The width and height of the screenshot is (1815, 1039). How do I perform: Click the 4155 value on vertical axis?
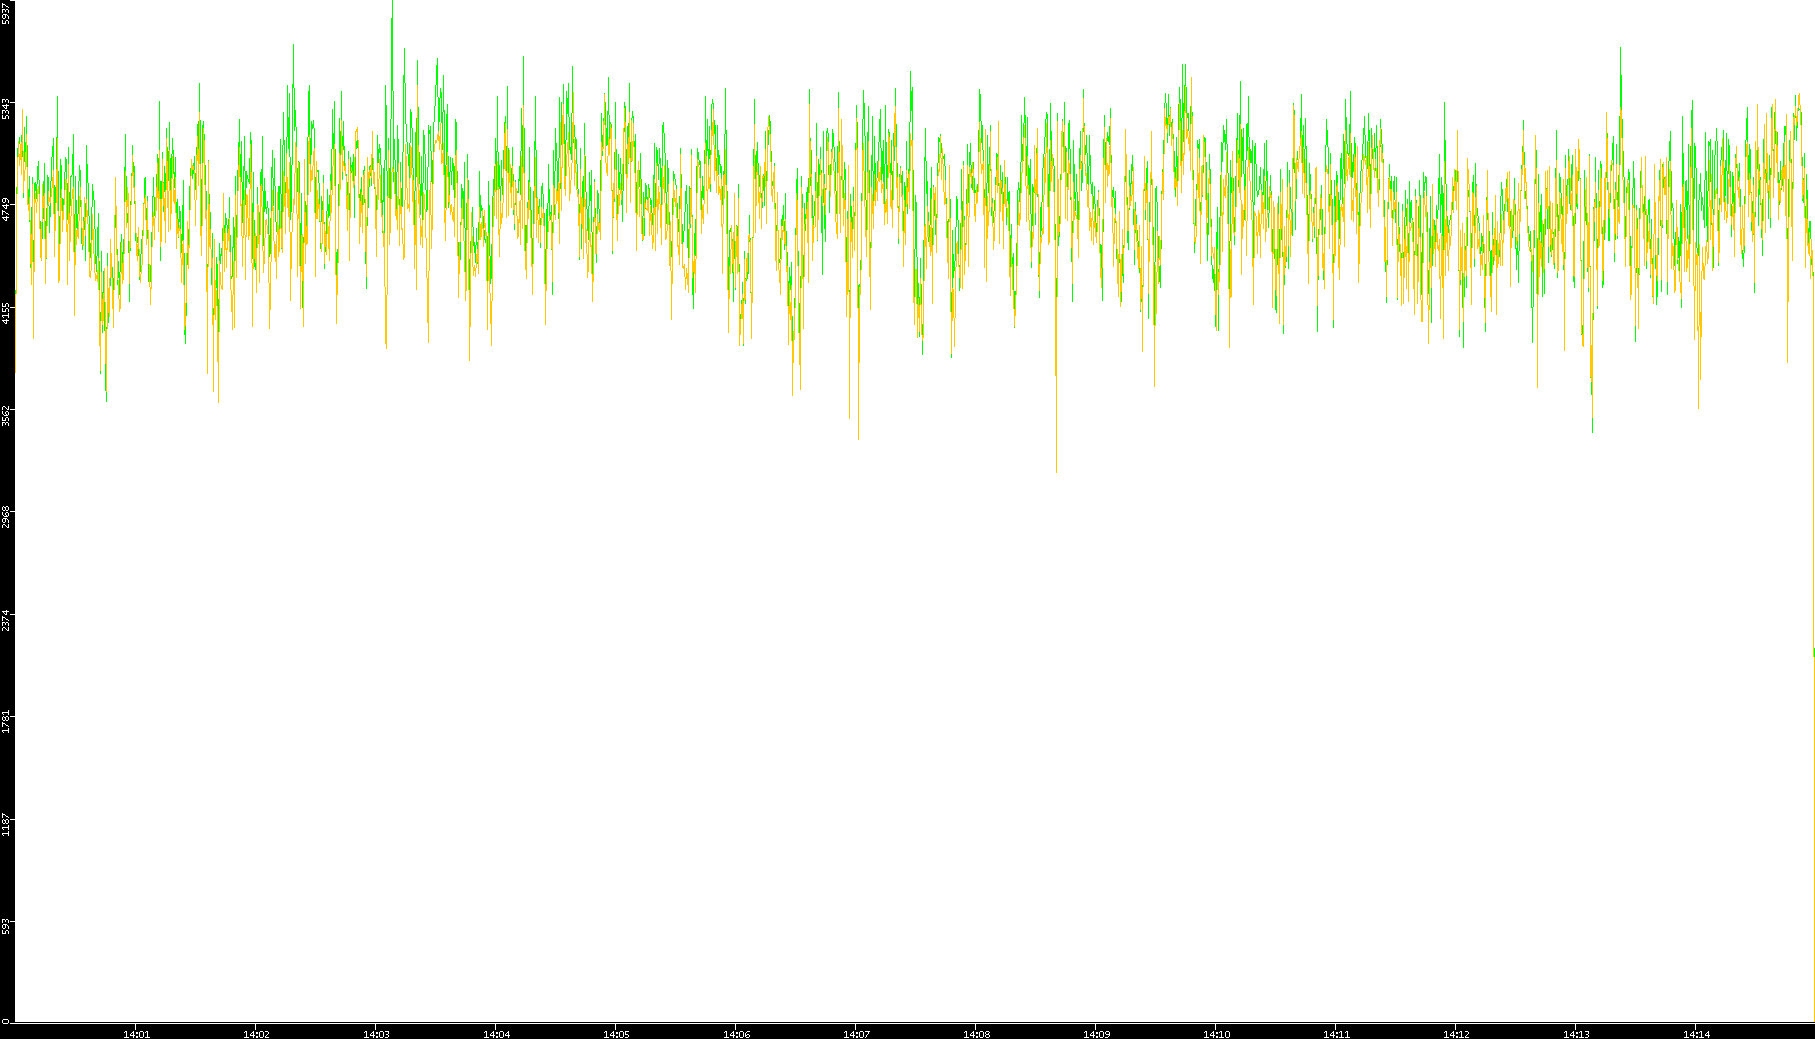[x=6, y=313]
